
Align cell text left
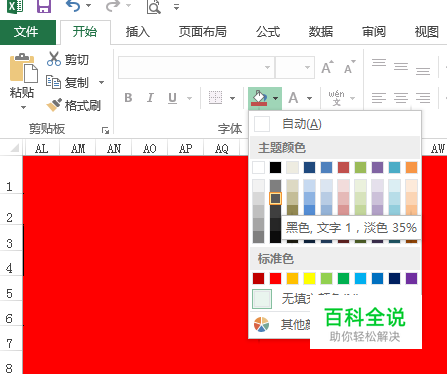point(379,98)
